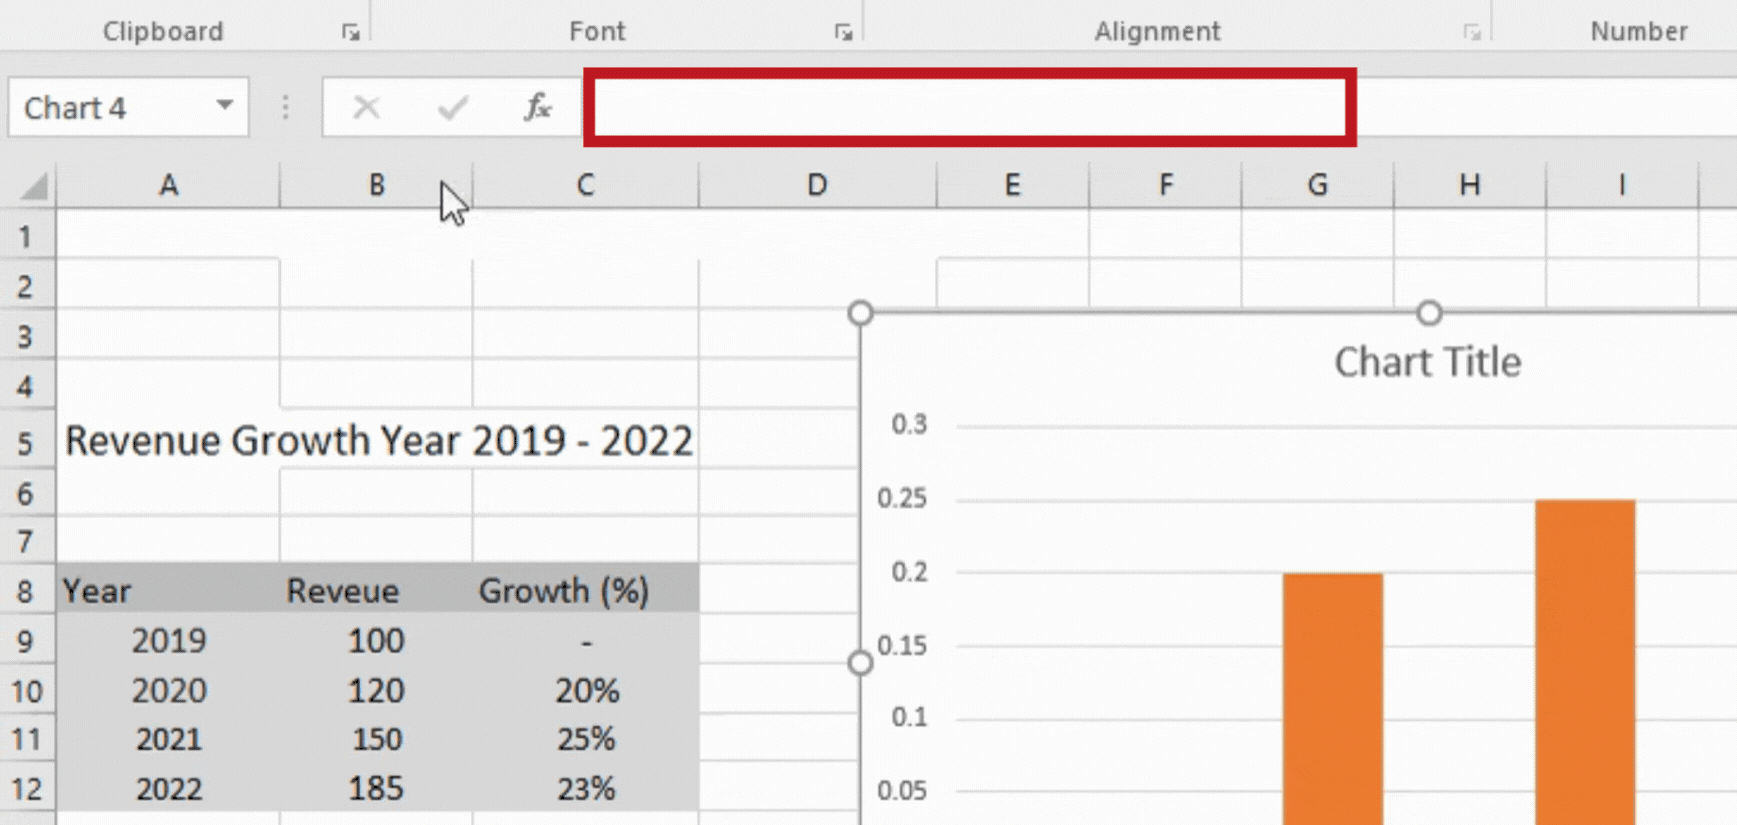
Task: Select revenue cell with value 150
Action: click(376, 739)
